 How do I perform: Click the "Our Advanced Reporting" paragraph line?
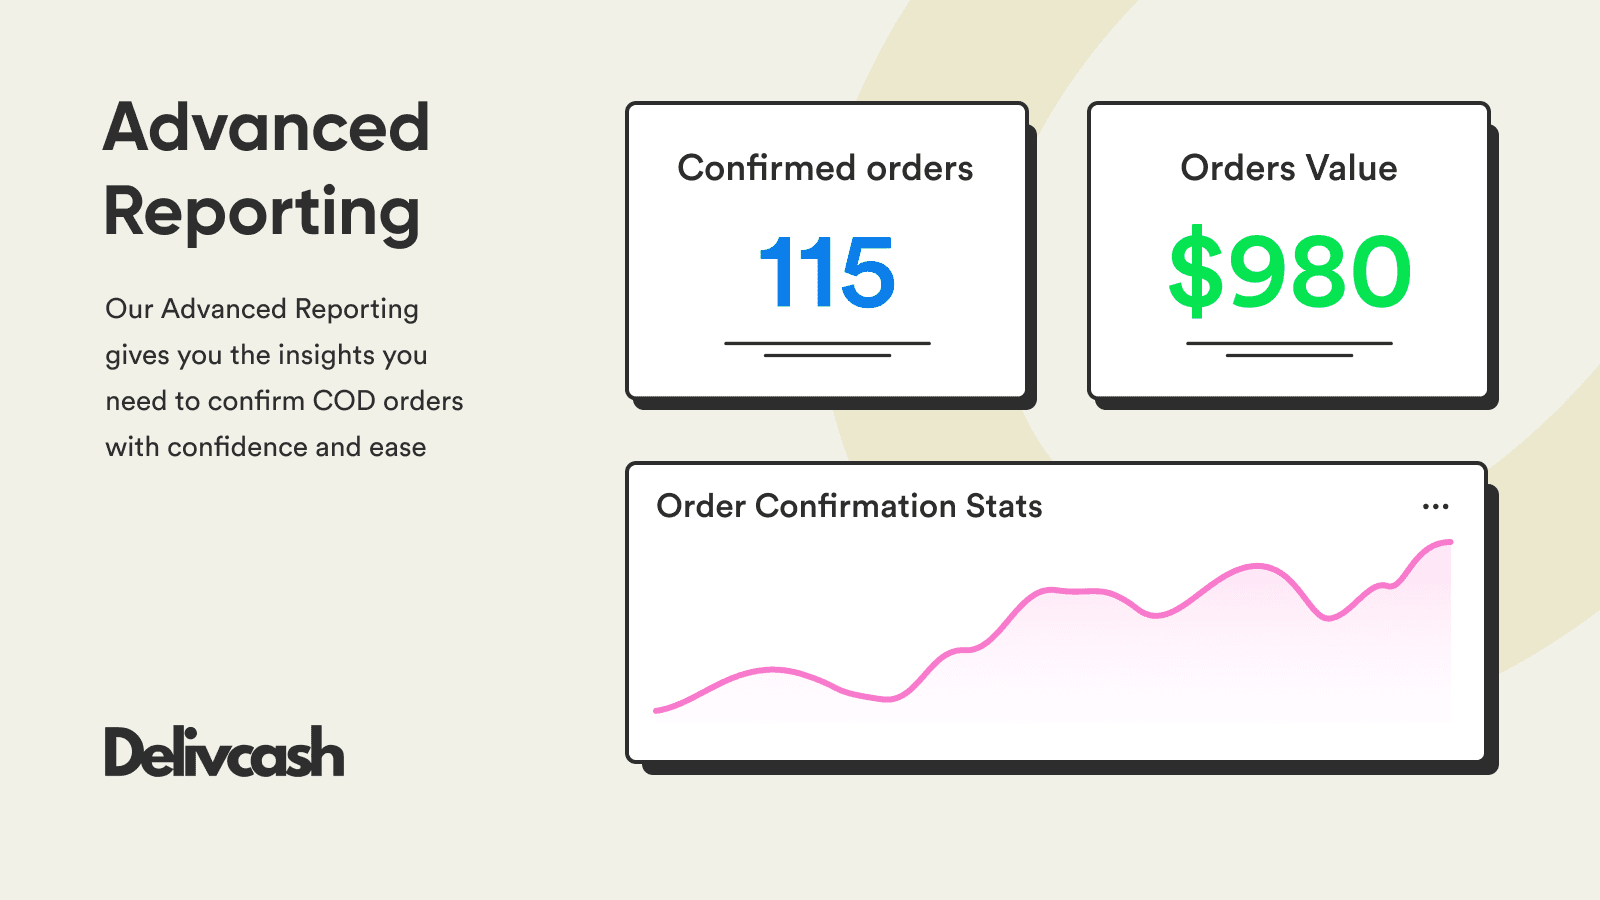262,309
